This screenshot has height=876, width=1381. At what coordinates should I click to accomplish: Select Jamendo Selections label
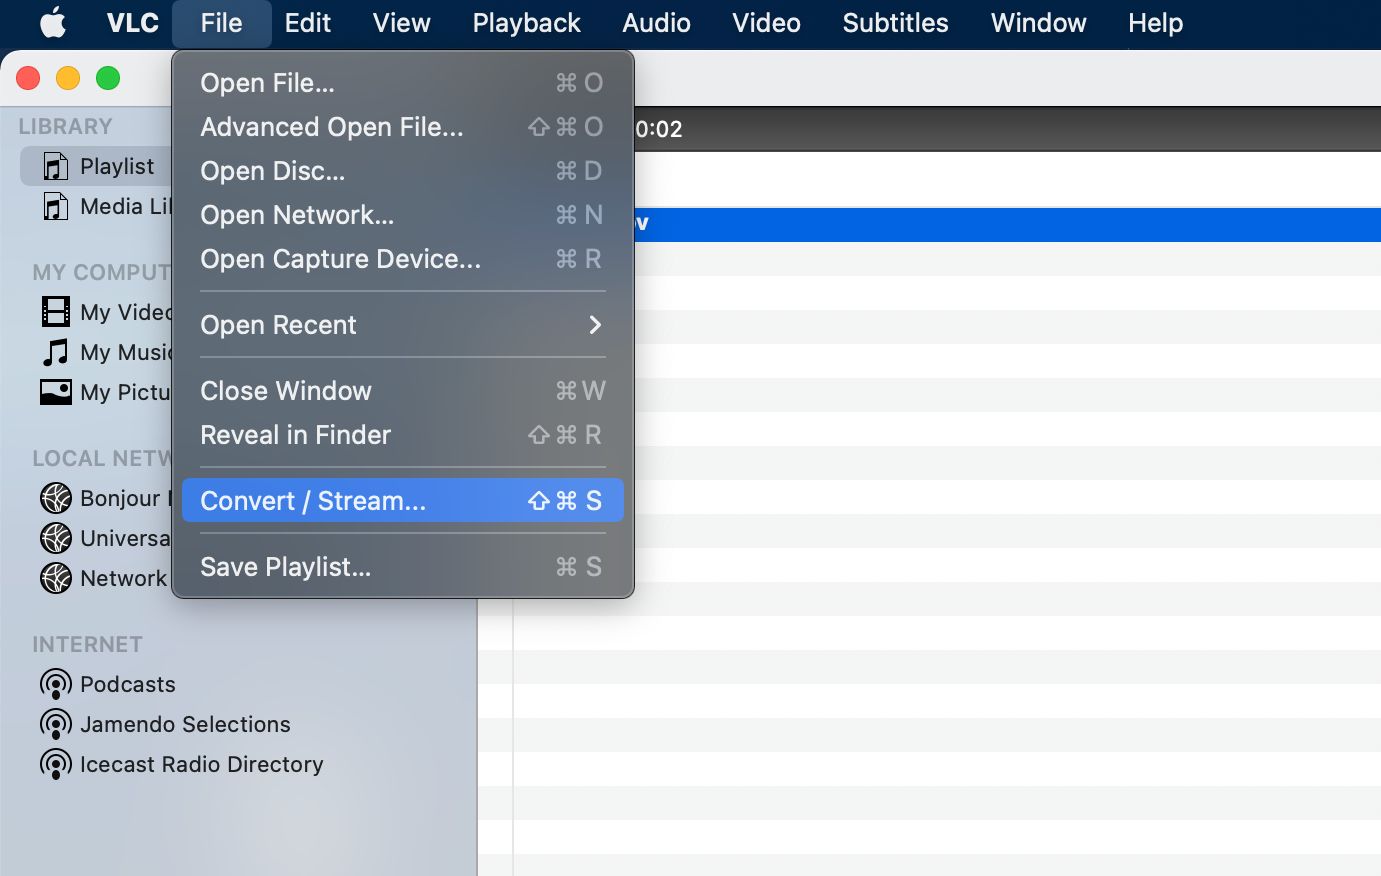point(185,724)
